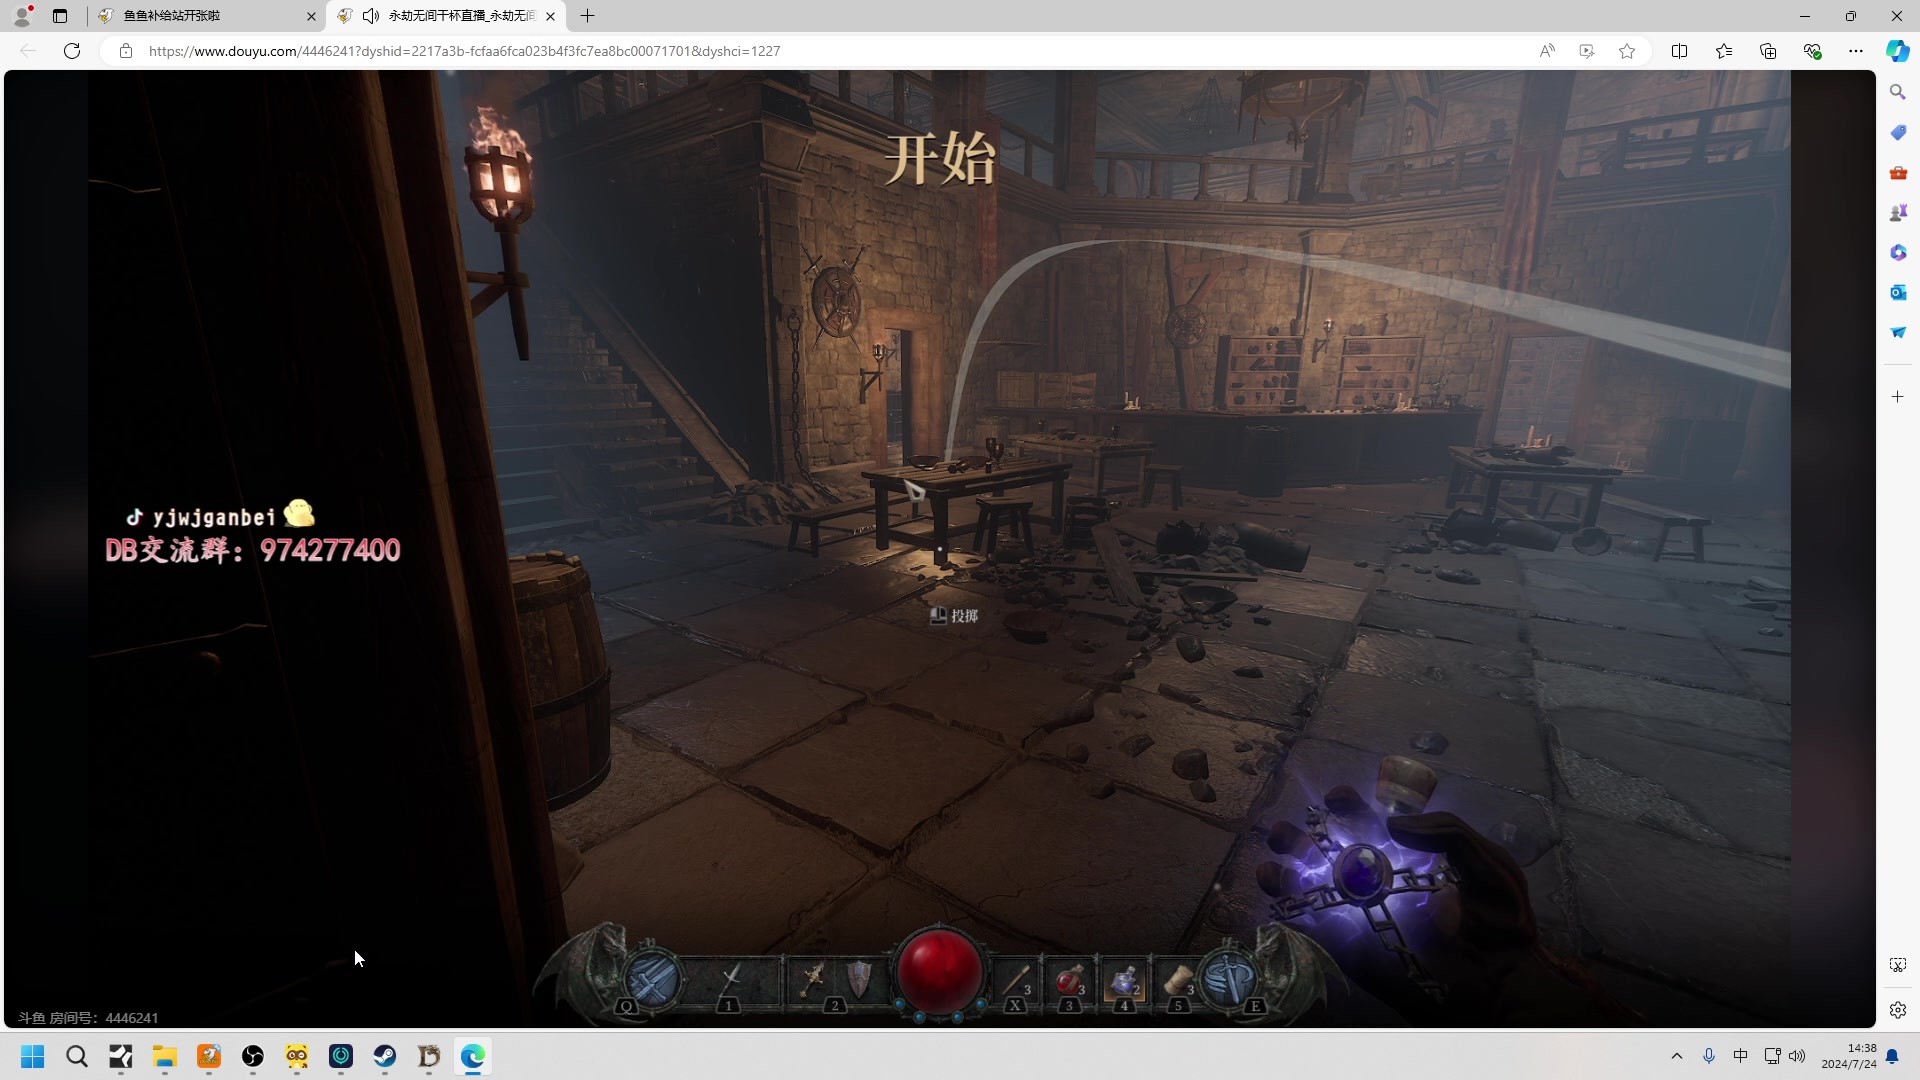Open the Diablo game taskbar icon
The image size is (1920, 1080).
click(x=429, y=1057)
